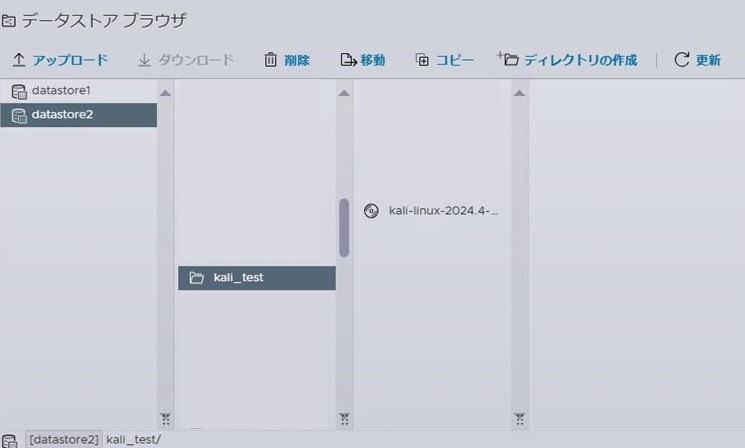Select the kali-linux-2024.4 ISO file
Image resolution: width=745 pixels, height=448 pixels.
[431, 211]
